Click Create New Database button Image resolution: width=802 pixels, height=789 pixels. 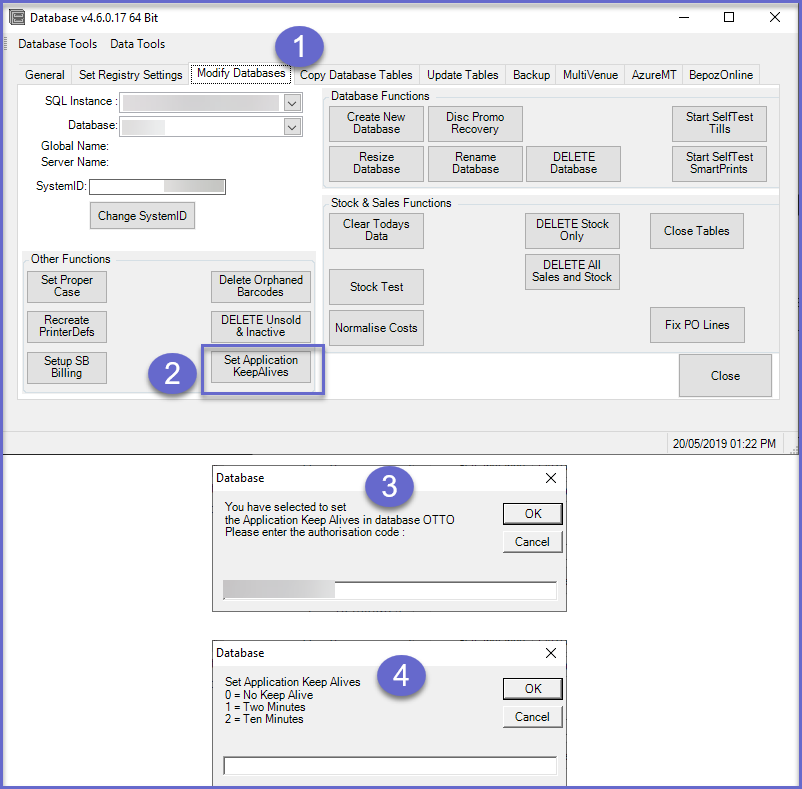click(x=376, y=123)
